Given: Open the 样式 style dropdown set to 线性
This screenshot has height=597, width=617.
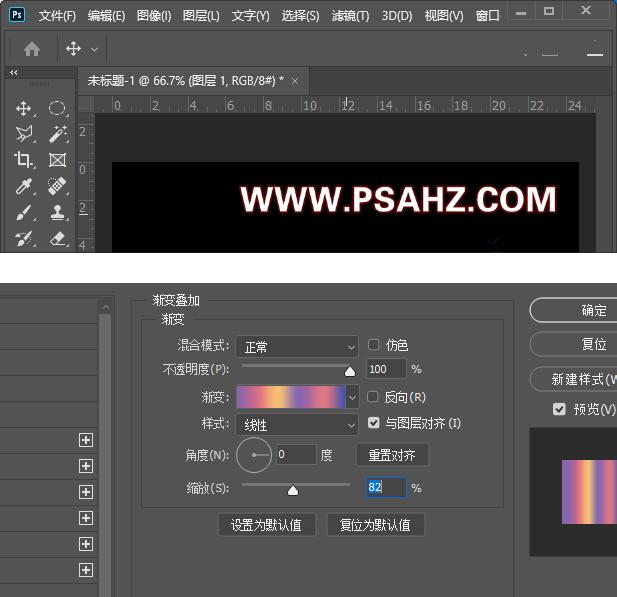Looking at the screenshot, I should (x=297, y=425).
